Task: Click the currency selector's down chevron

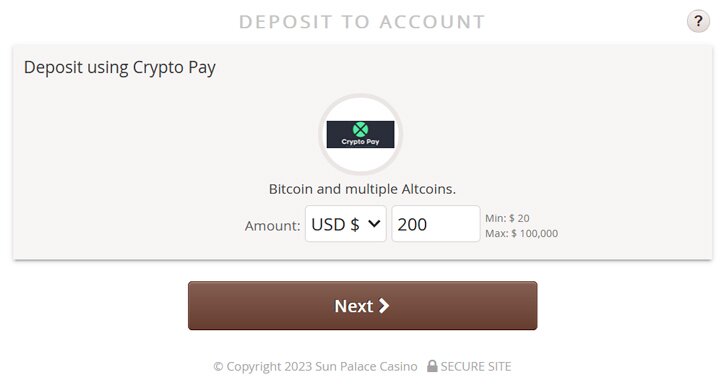Action: [x=374, y=224]
